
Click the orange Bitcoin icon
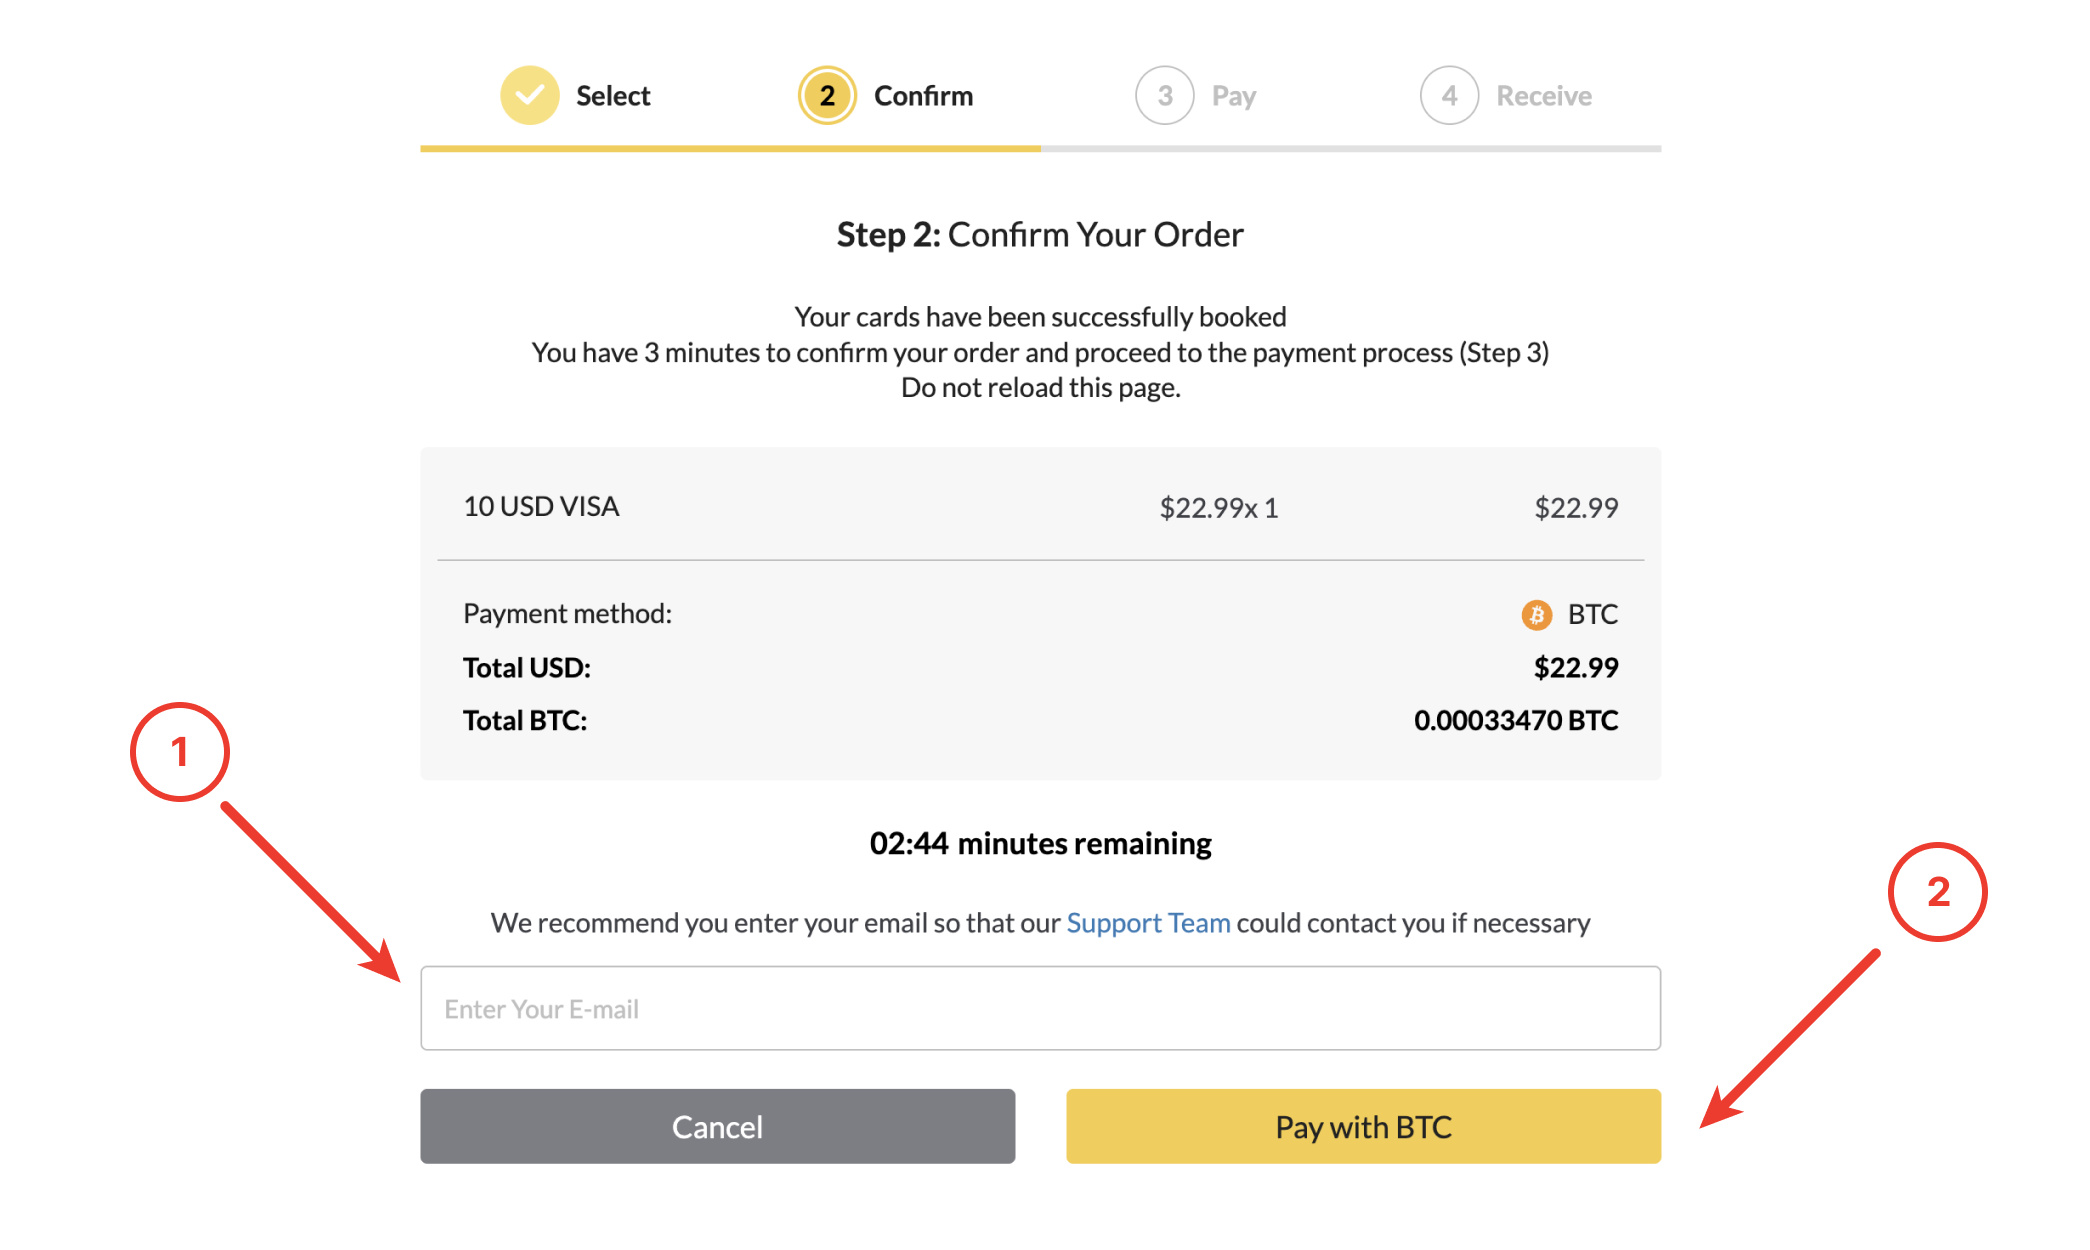(1537, 614)
